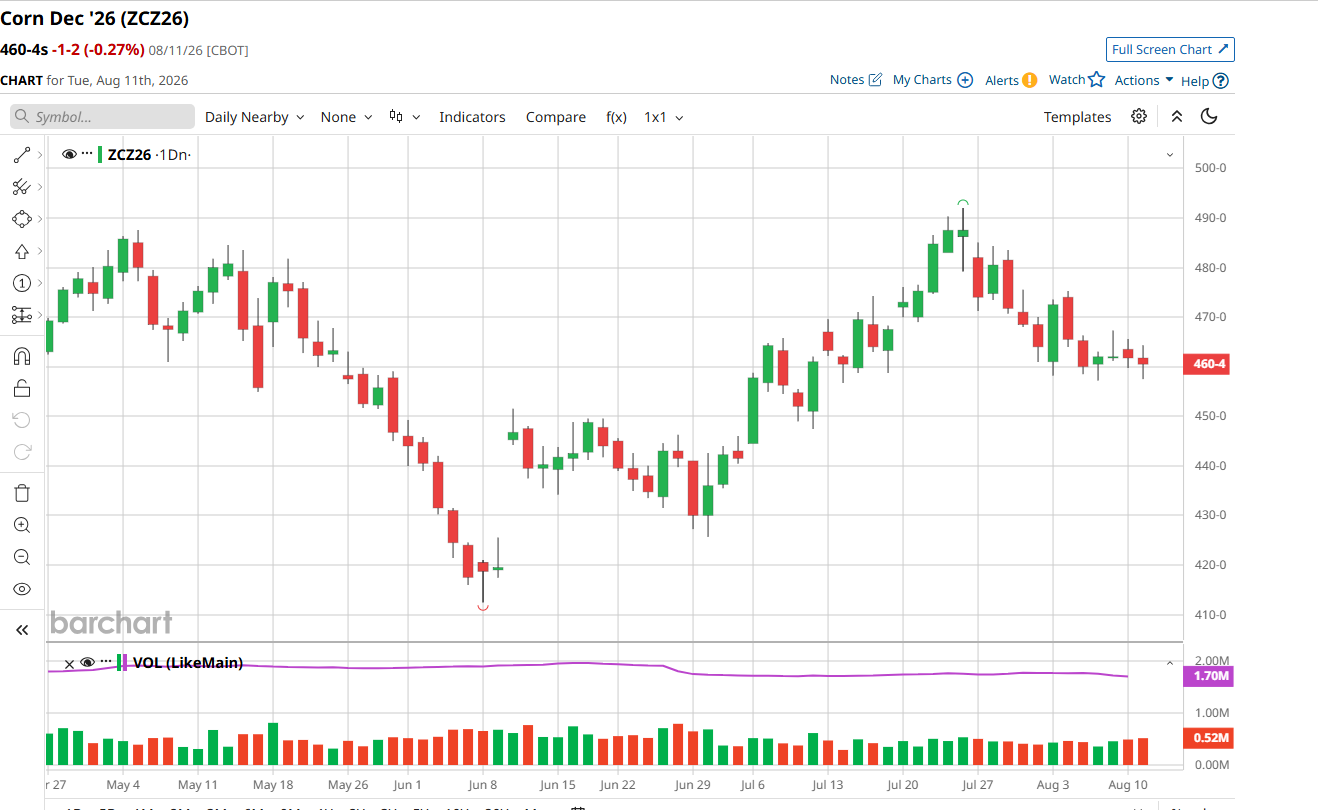1318x810 pixels.
Task: Open the Daily Nearby period dropdown
Action: [254, 117]
